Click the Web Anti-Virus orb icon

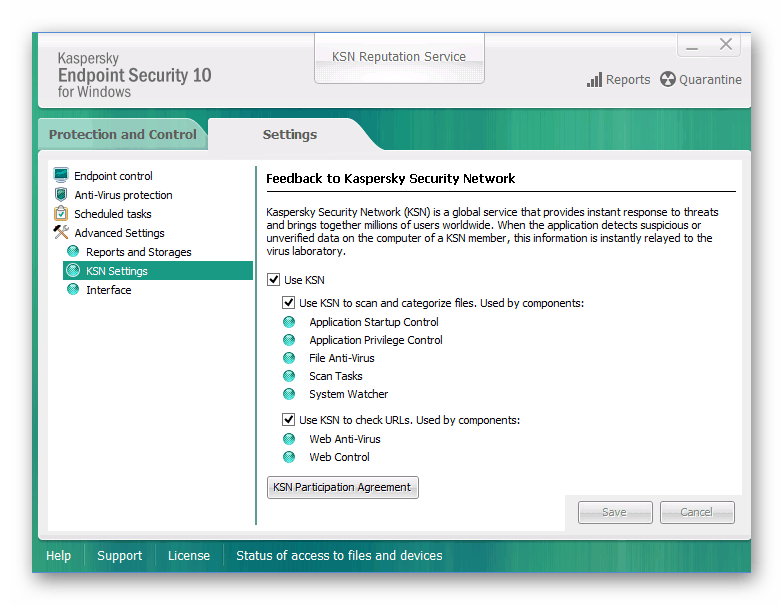click(x=289, y=439)
